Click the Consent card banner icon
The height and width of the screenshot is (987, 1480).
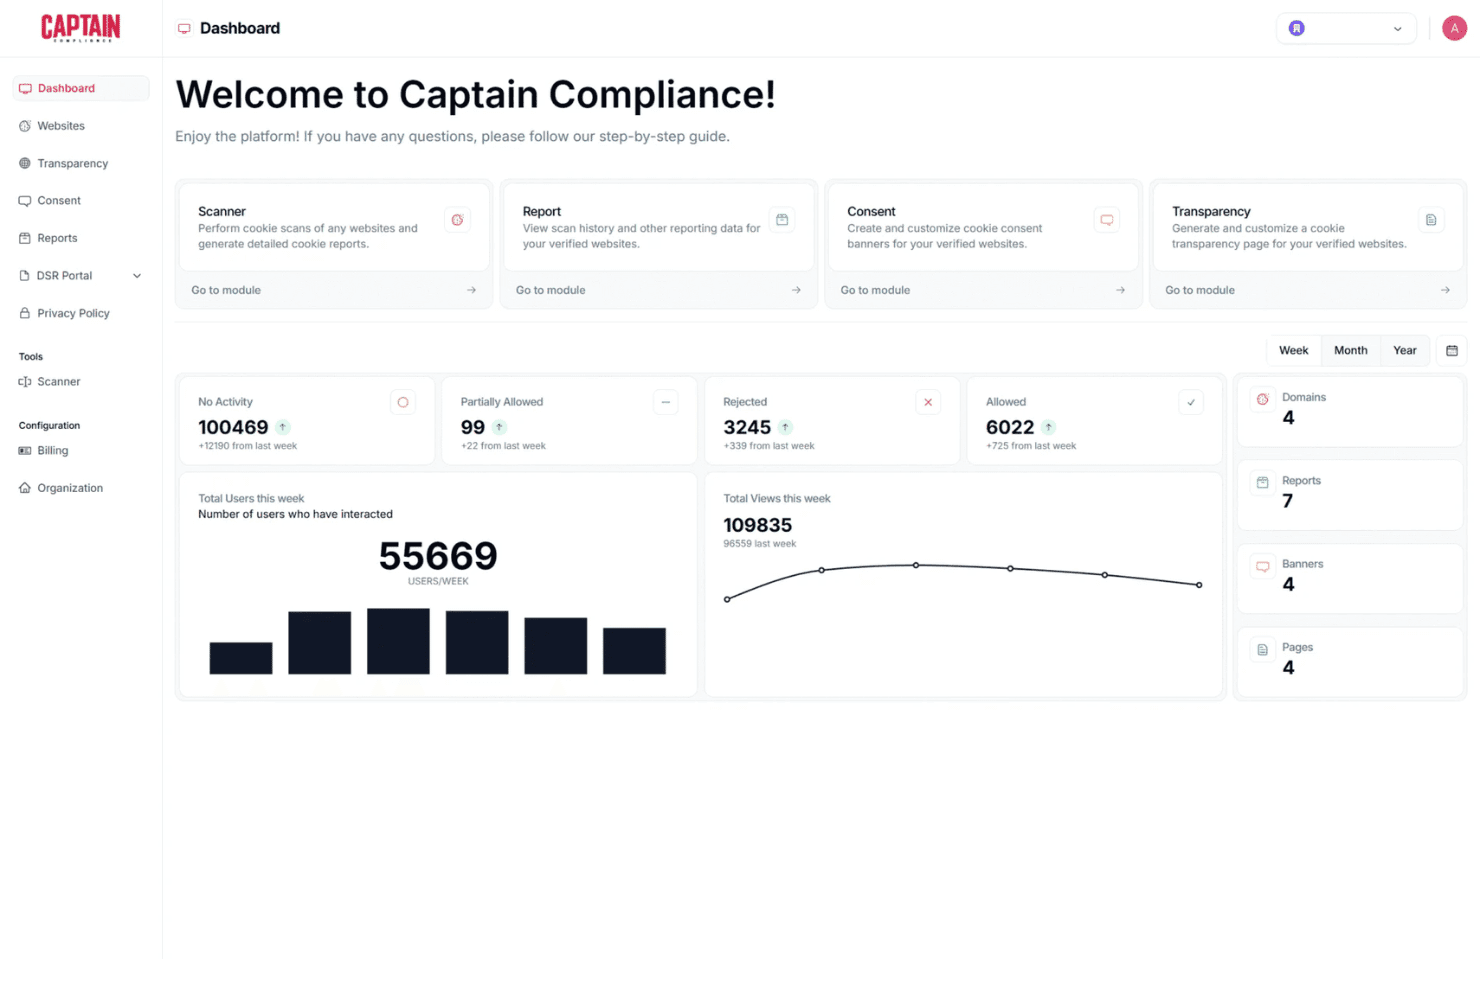1107,220
